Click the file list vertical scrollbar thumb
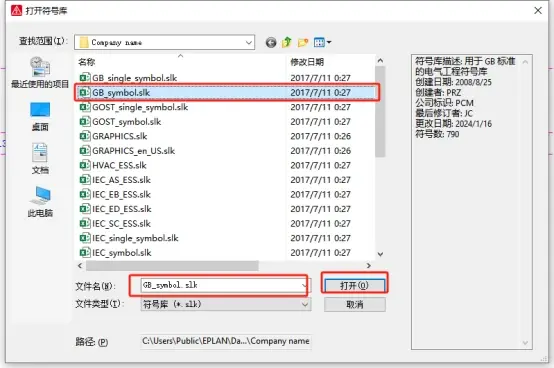The image size is (554, 368). click(x=380, y=112)
